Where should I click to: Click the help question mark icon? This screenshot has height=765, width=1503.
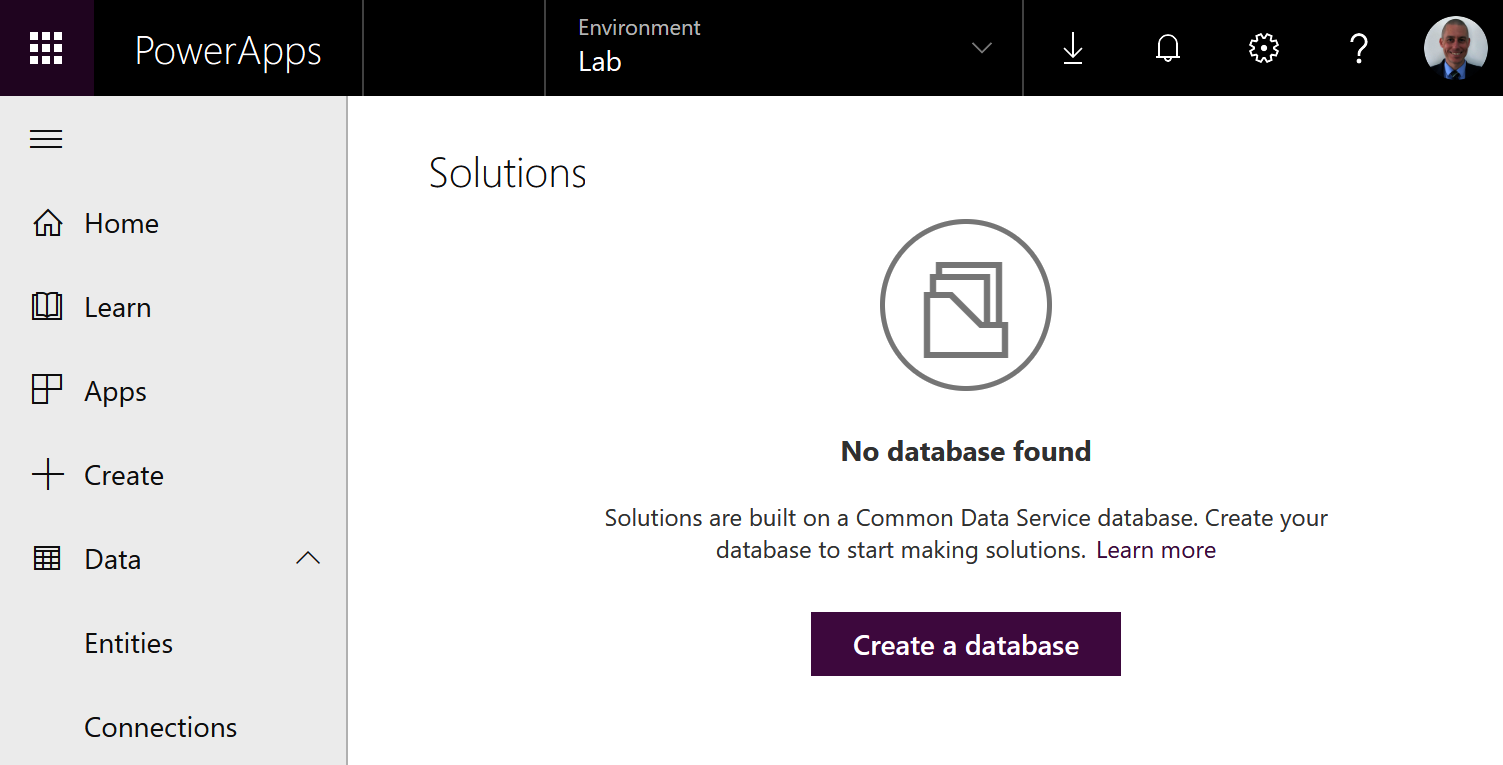1359,48
